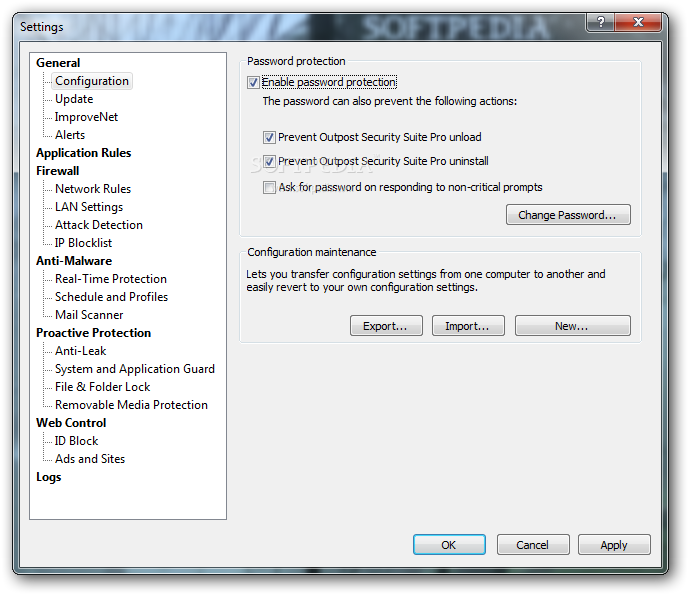689x595 pixels.
Task: Open the Update settings page
Action: (x=74, y=99)
